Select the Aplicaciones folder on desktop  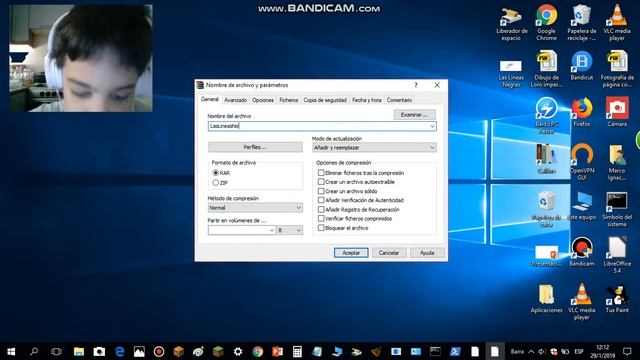point(547,299)
